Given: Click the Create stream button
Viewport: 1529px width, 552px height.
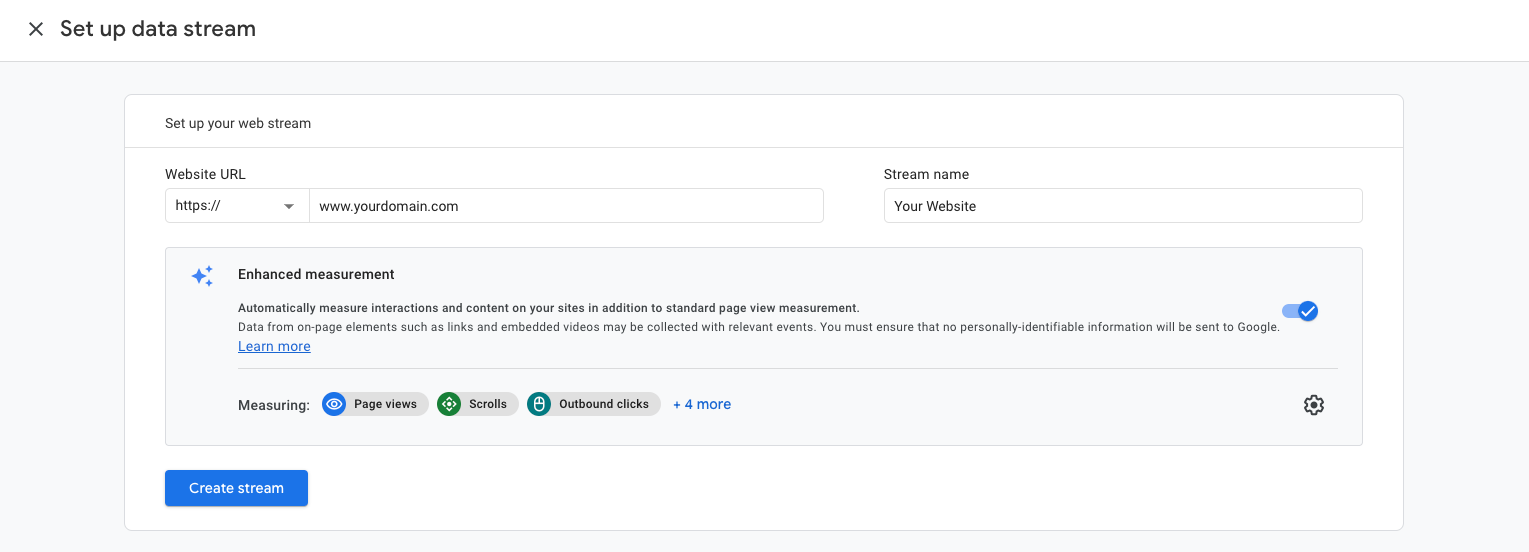Looking at the screenshot, I should pos(236,488).
